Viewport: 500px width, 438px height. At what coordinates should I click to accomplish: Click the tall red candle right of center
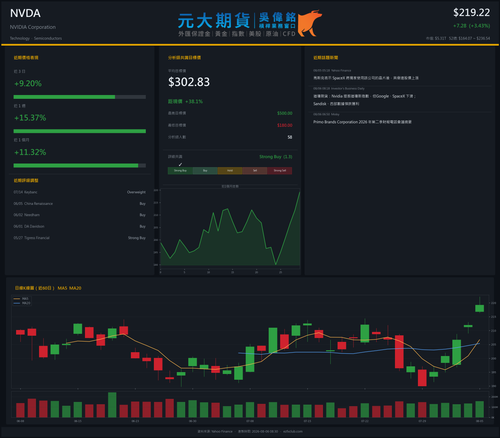(x=399, y=352)
